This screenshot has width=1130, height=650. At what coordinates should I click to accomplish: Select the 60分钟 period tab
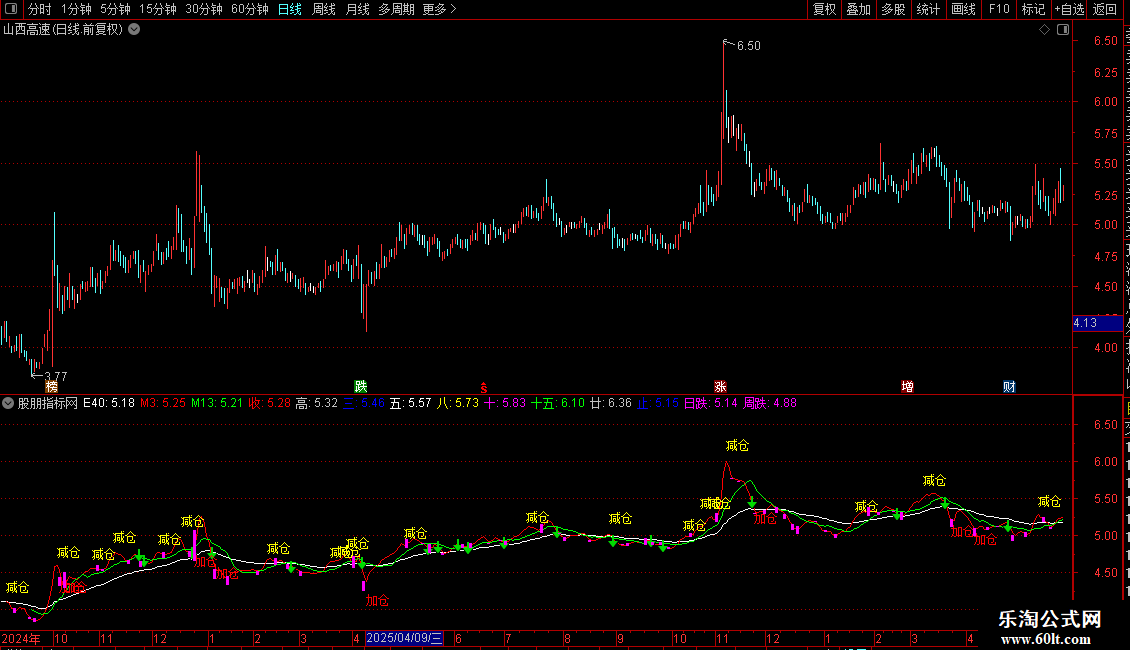coord(249,9)
